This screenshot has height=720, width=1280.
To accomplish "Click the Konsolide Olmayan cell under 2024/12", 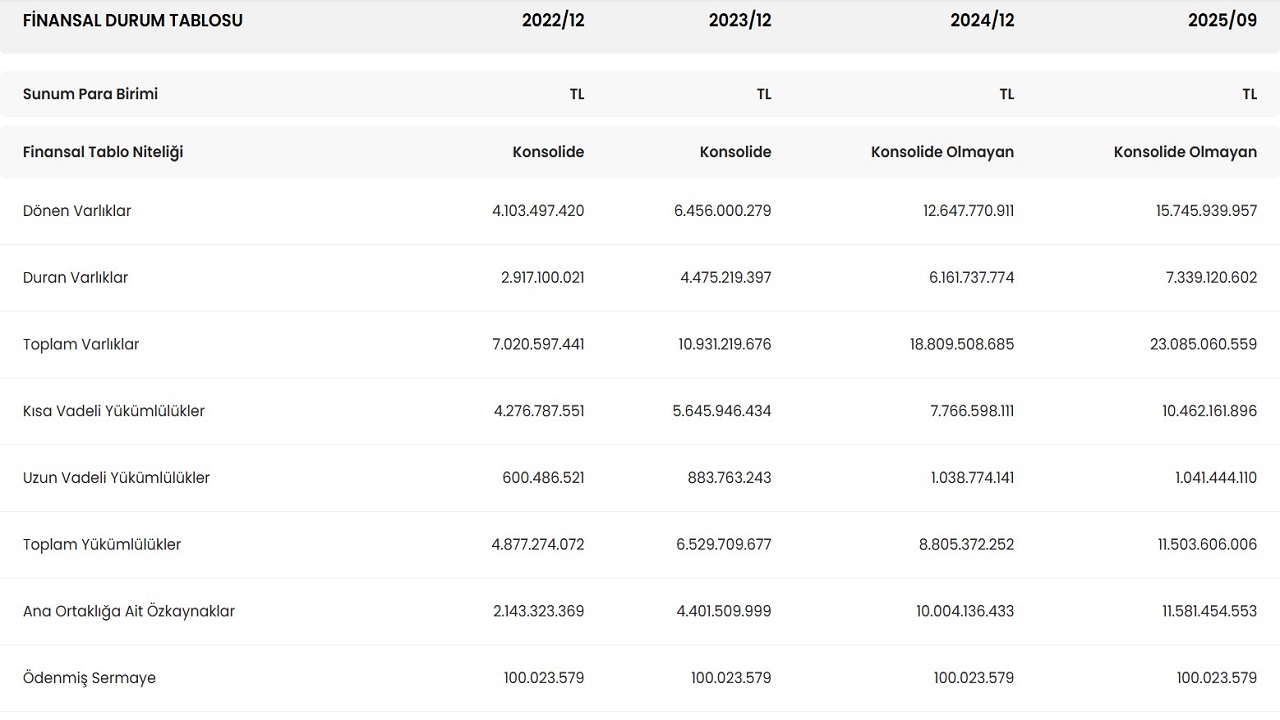I will [x=942, y=152].
